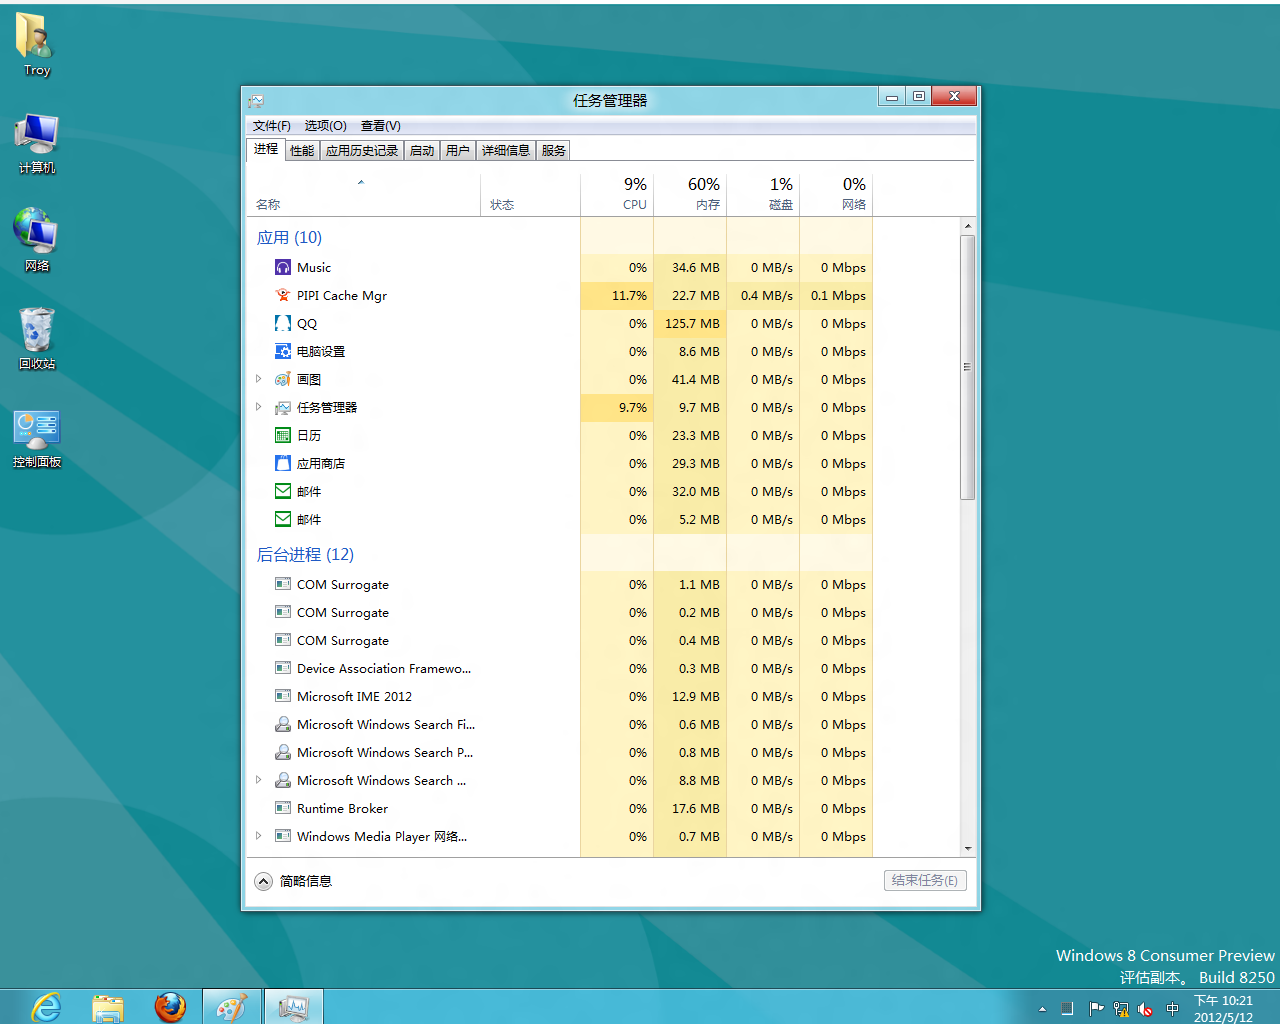
Task: Open 回收站 recycle bin icon
Action: [36, 339]
